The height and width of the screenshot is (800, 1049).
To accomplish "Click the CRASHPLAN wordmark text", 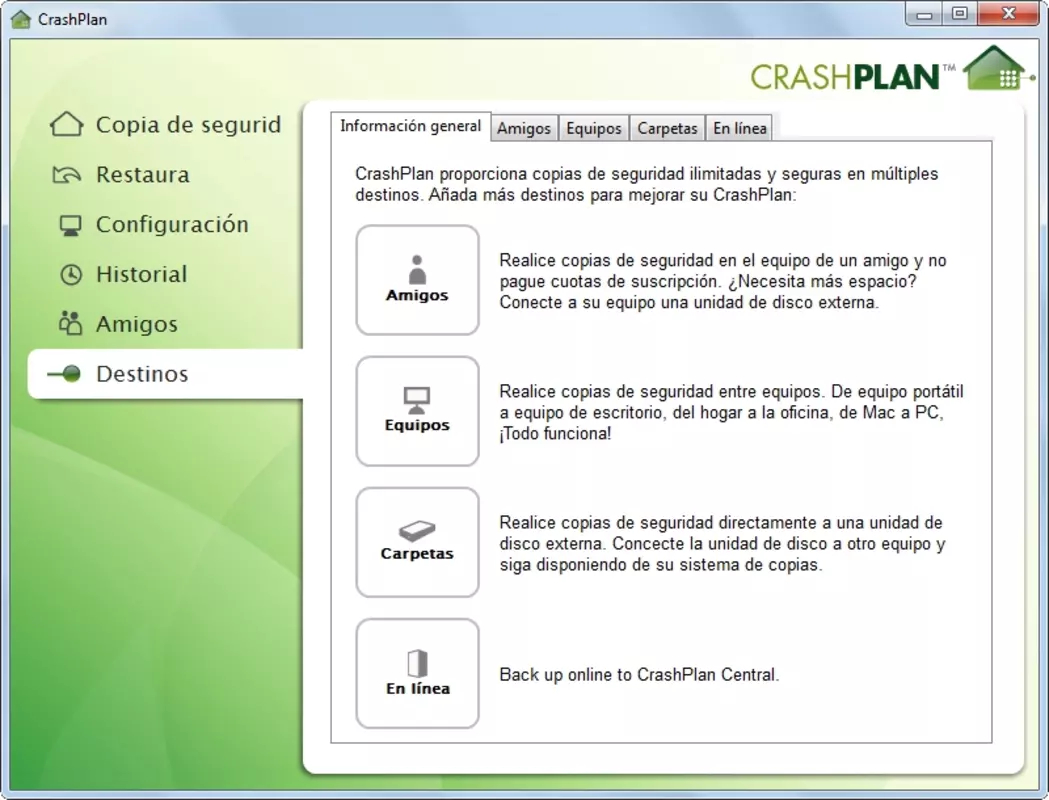I will [x=846, y=77].
